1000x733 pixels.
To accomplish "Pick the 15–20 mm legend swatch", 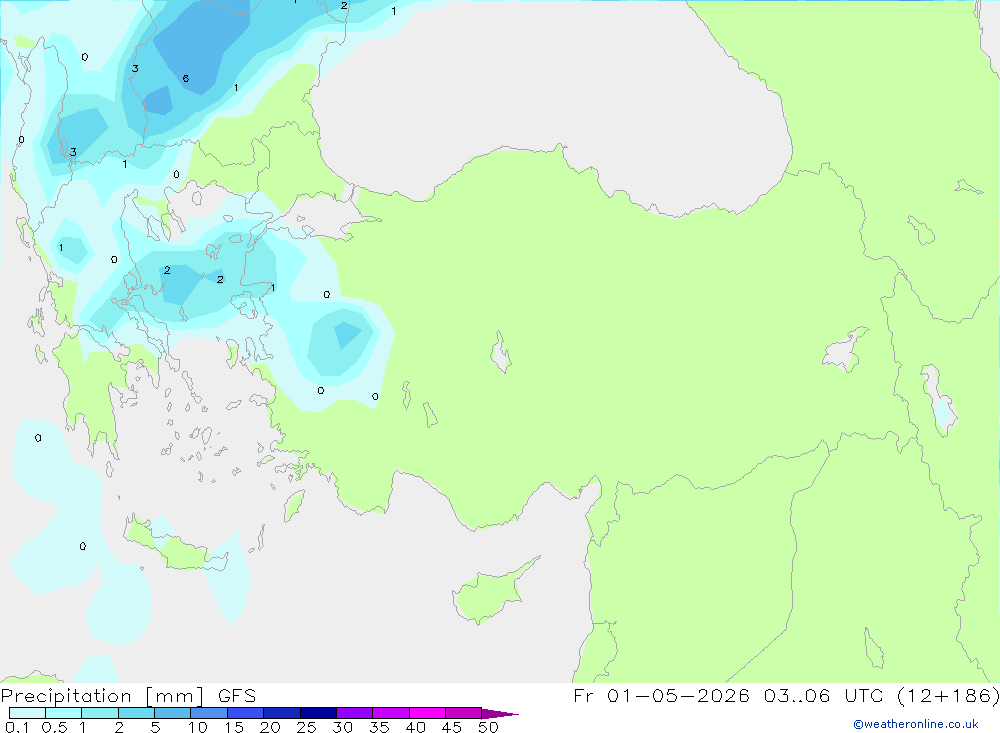I will (245, 713).
